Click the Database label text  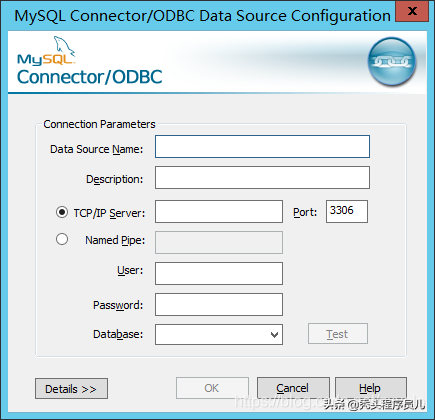tap(118, 334)
